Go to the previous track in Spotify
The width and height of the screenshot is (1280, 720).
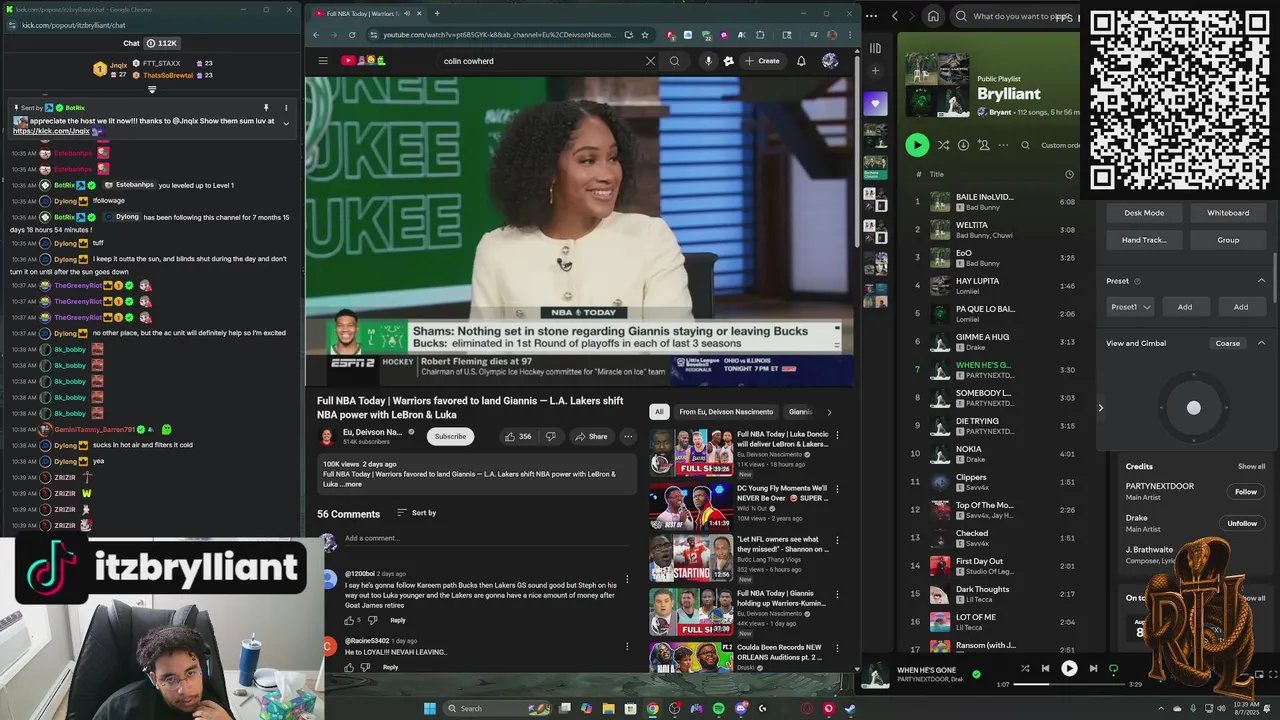click(x=1045, y=668)
